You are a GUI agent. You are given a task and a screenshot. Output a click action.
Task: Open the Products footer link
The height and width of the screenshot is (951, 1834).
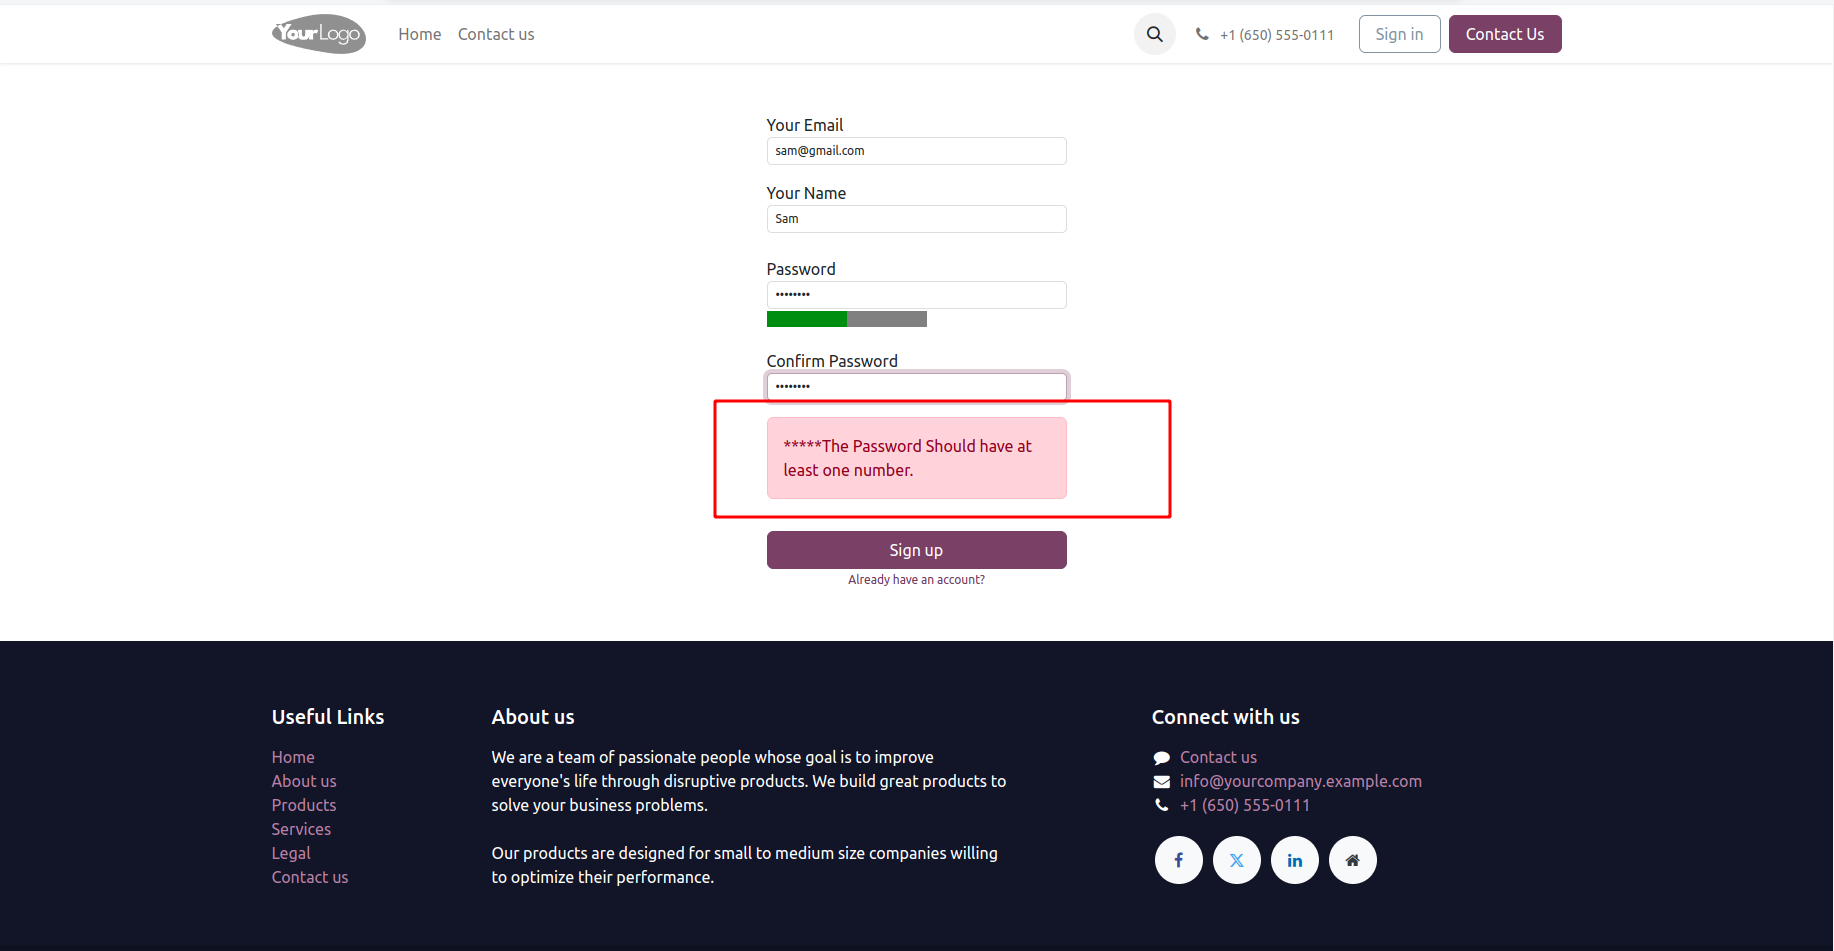click(x=304, y=805)
